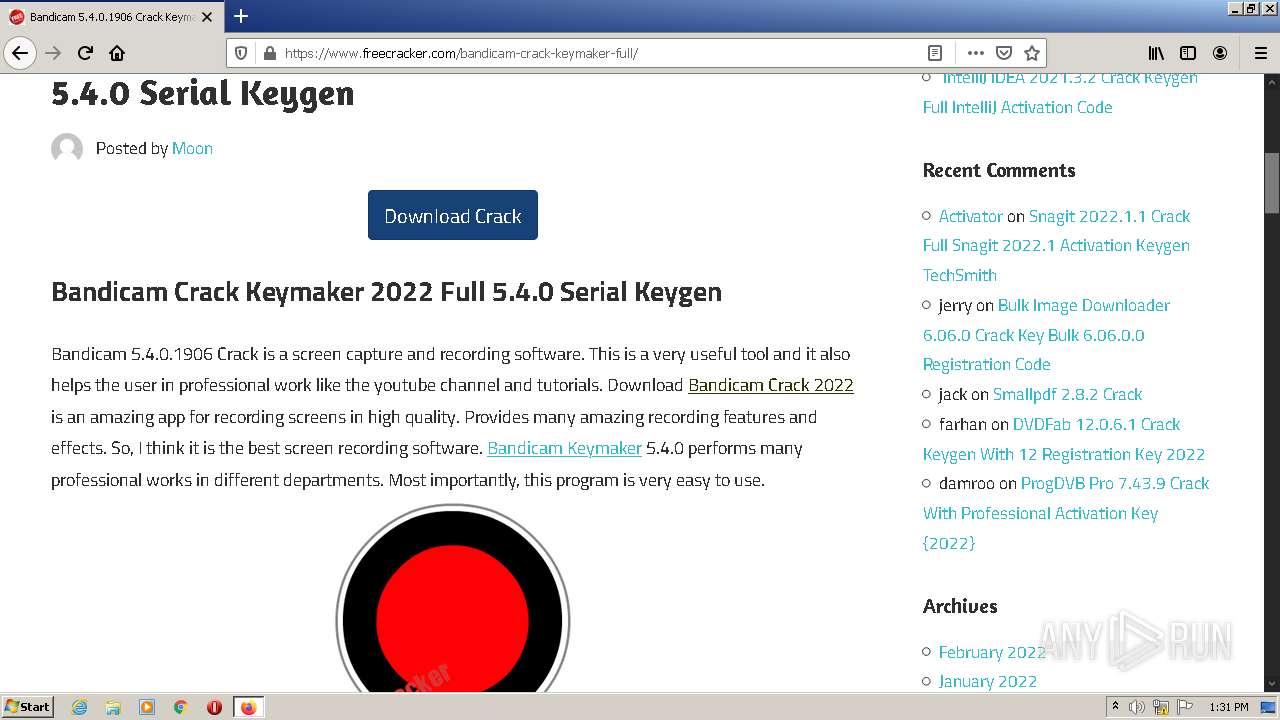Open Opera browser from taskbar
Screen dimensions: 1280x720
pos(214,707)
